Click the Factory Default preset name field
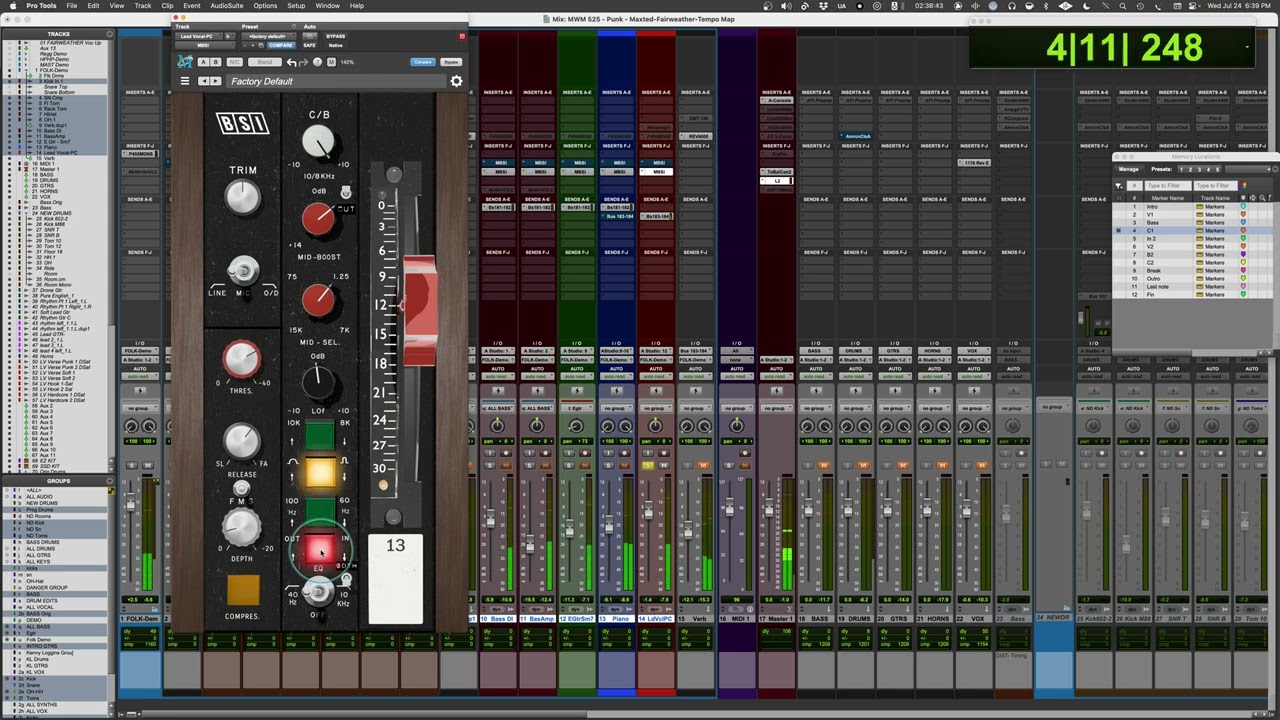Screen dimensions: 1280x720 [x=335, y=81]
